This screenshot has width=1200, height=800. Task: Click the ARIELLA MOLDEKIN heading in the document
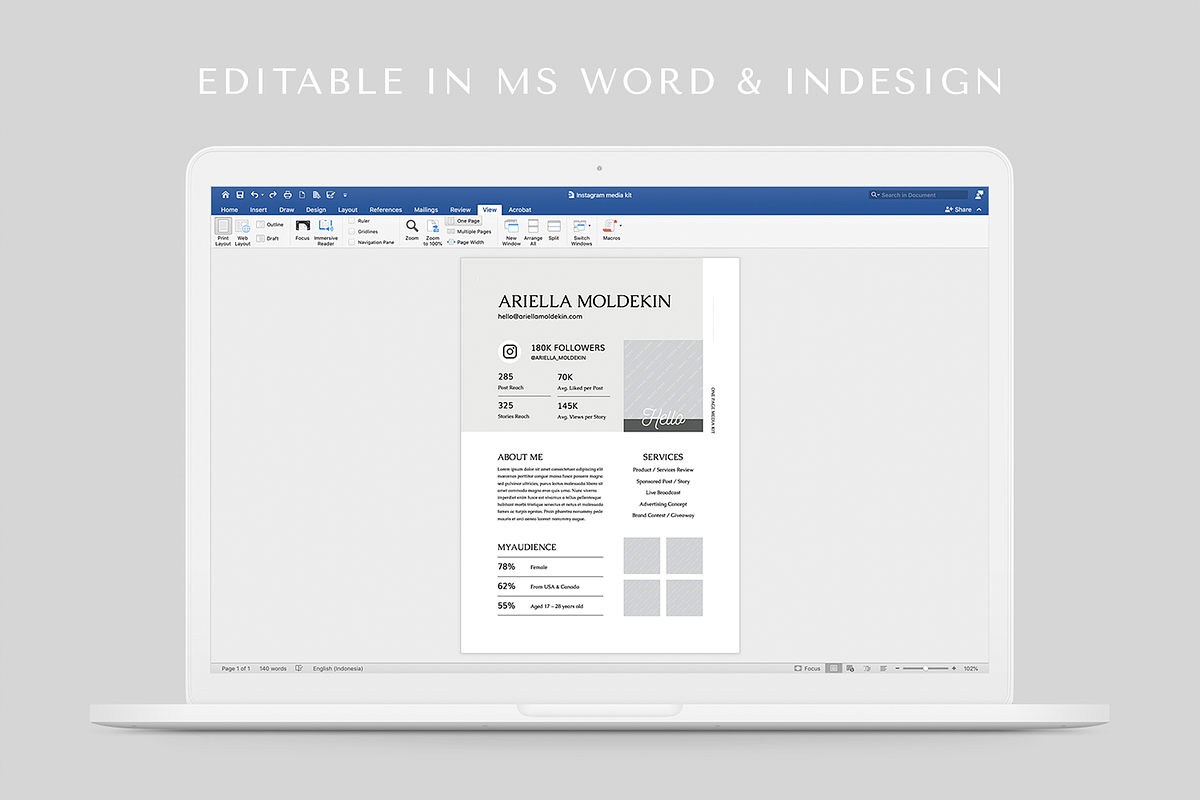[x=584, y=301]
